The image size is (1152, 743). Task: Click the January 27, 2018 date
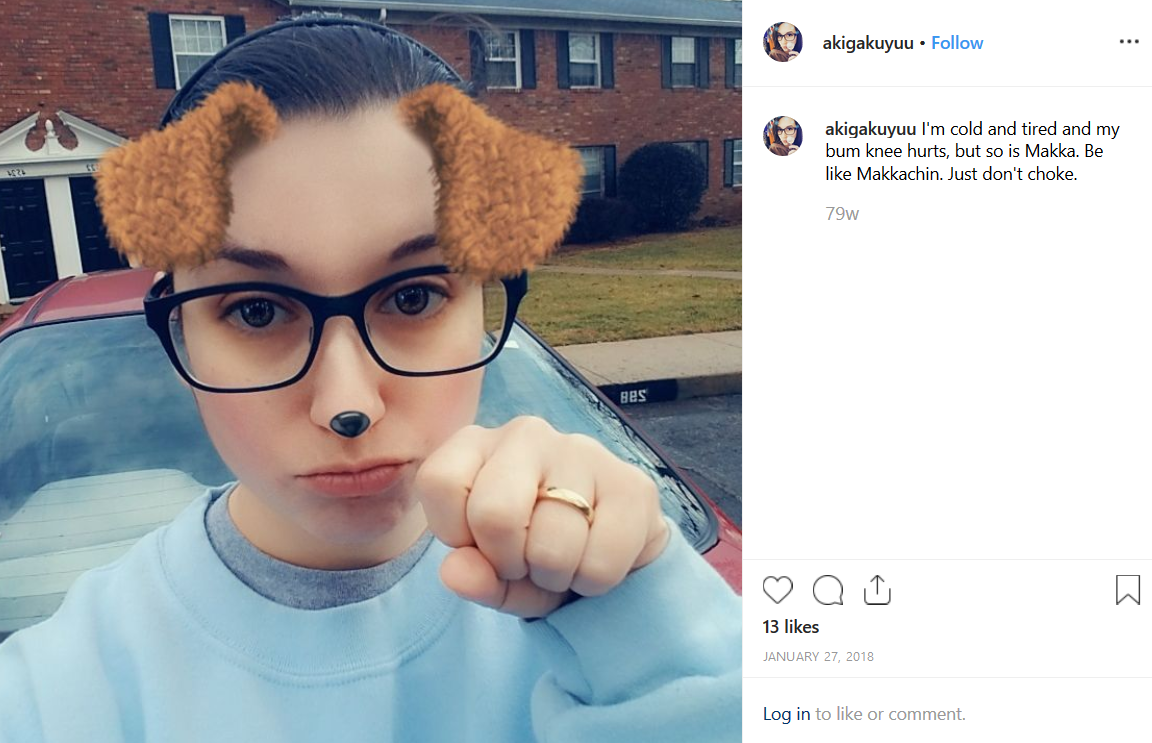click(x=818, y=657)
